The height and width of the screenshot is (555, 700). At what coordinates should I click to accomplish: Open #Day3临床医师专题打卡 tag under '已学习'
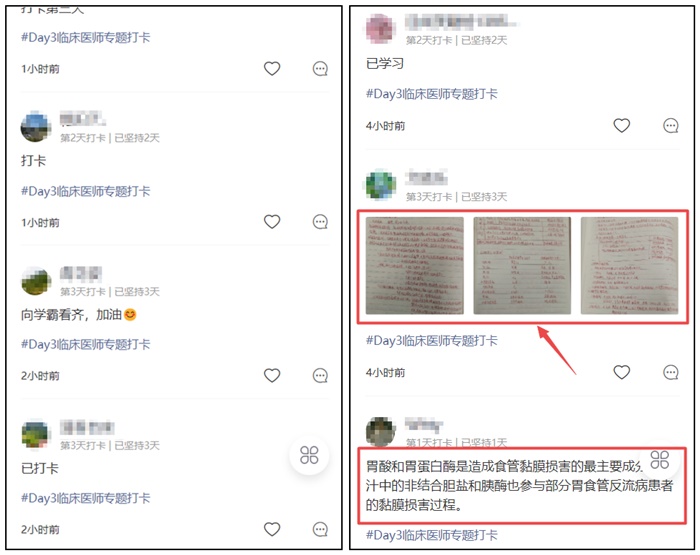click(431, 94)
